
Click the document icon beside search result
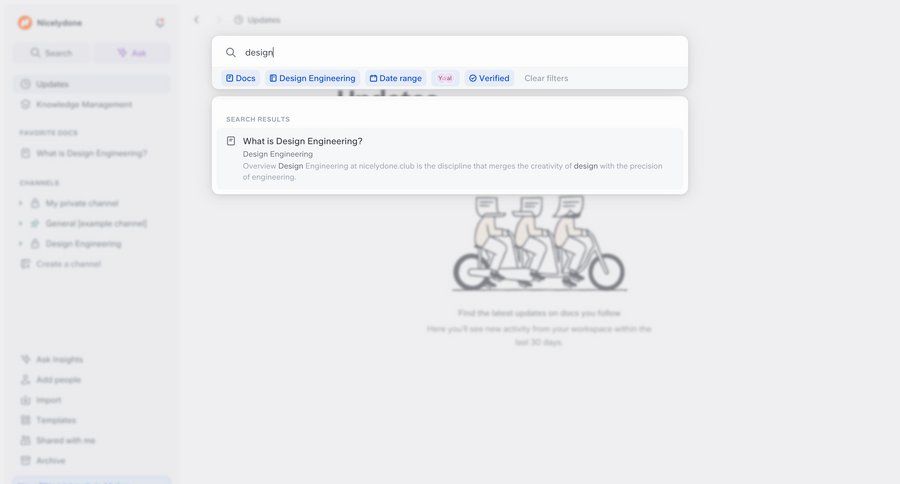point(231,141)
